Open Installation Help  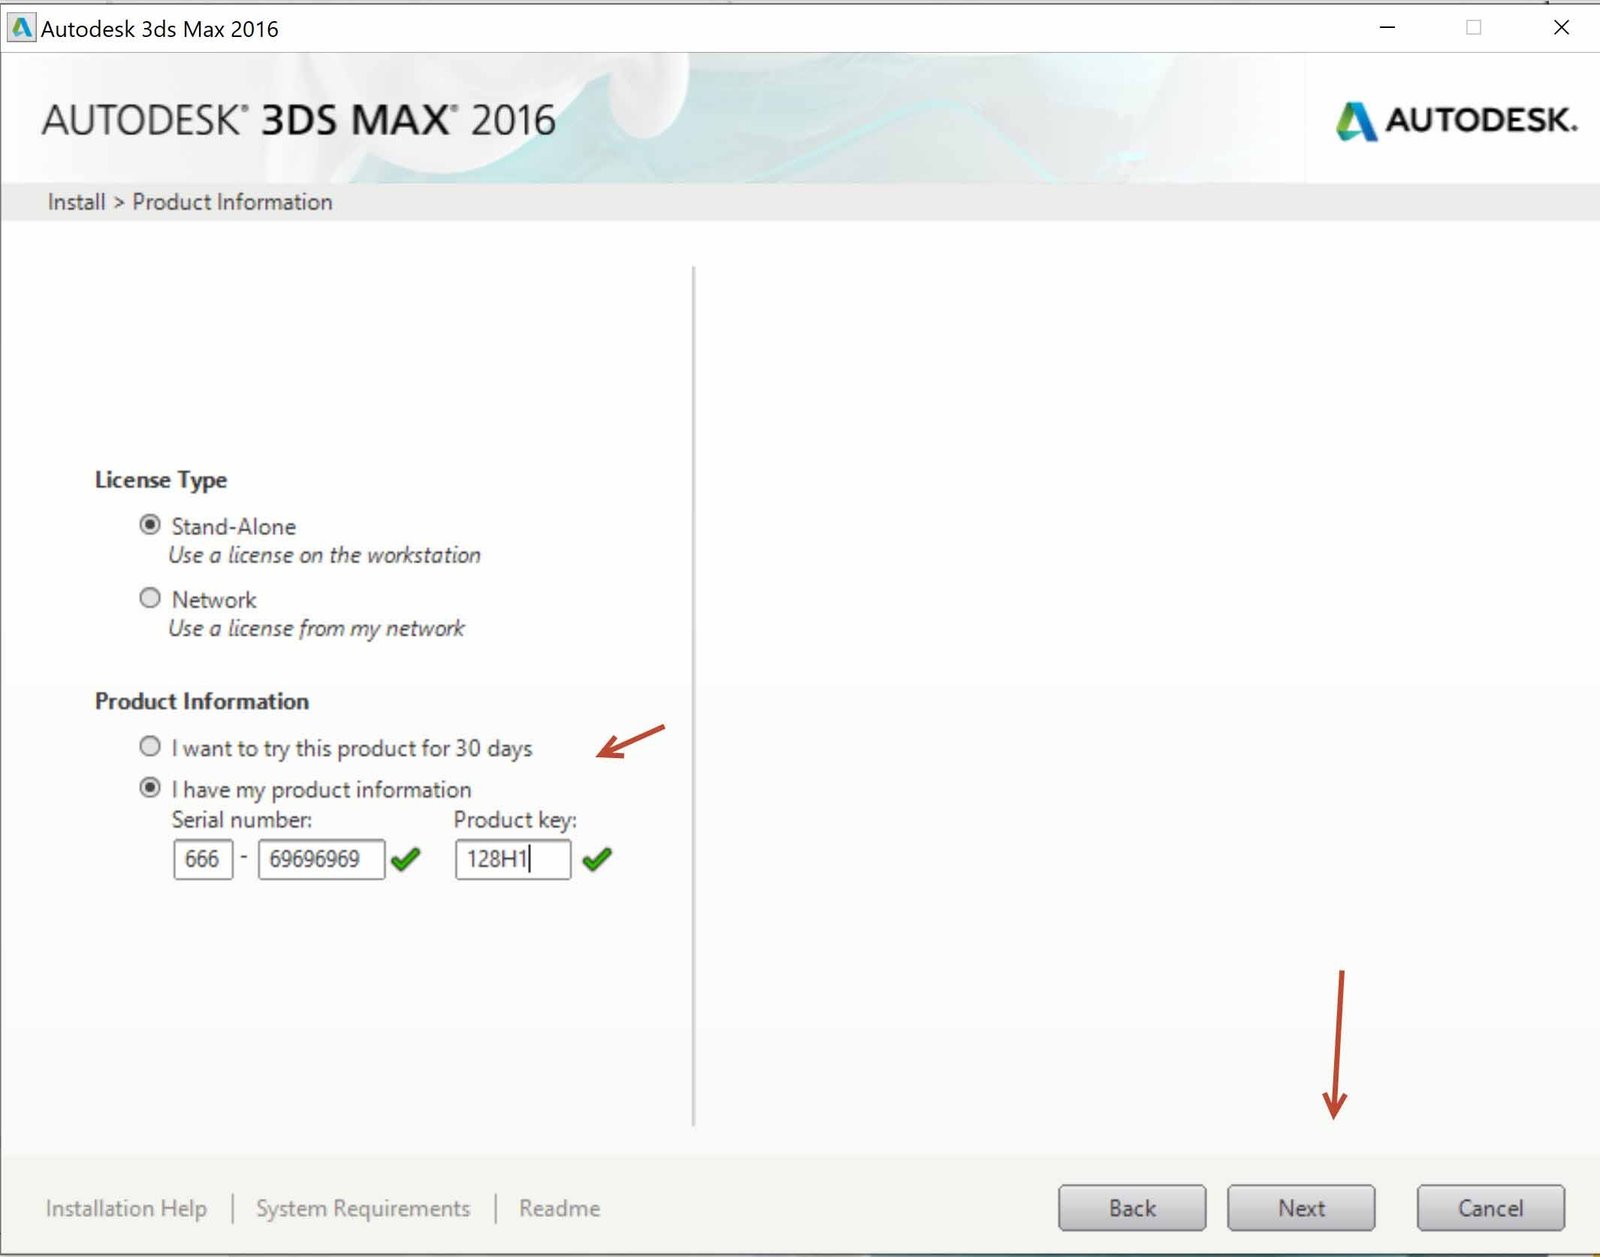(126, 1207)
